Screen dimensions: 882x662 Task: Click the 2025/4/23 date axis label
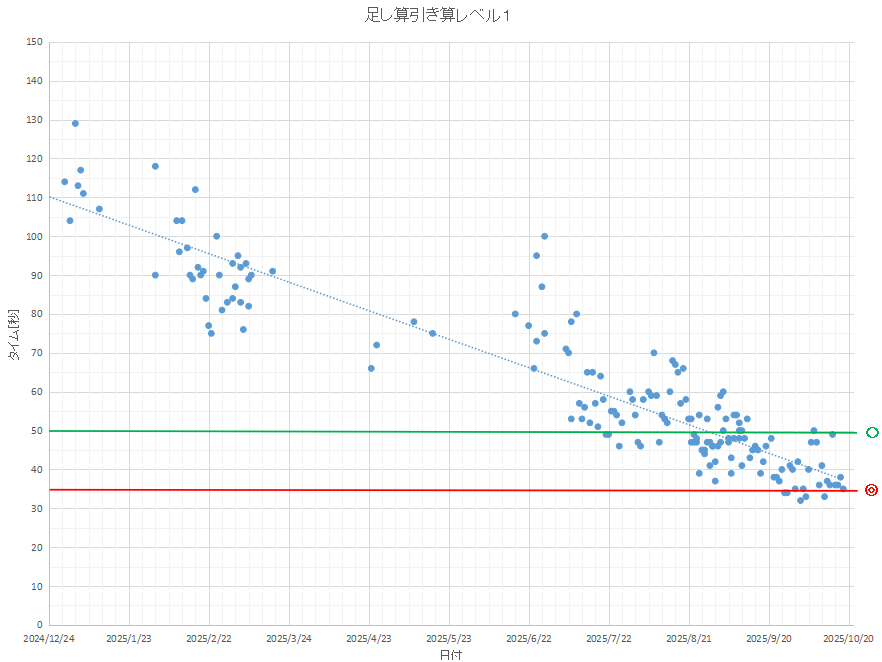(369, 638)
